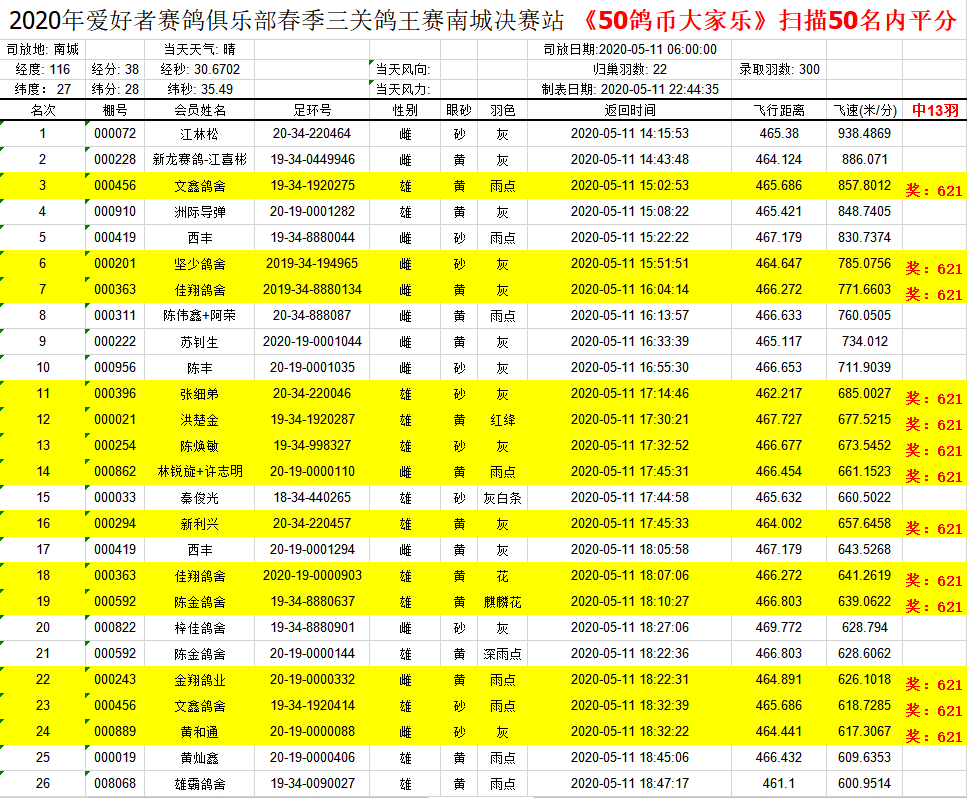Screen dimensions: 967x798
Task: Select return time 2020-05-11 16:33:39
Action: (630, 342)
